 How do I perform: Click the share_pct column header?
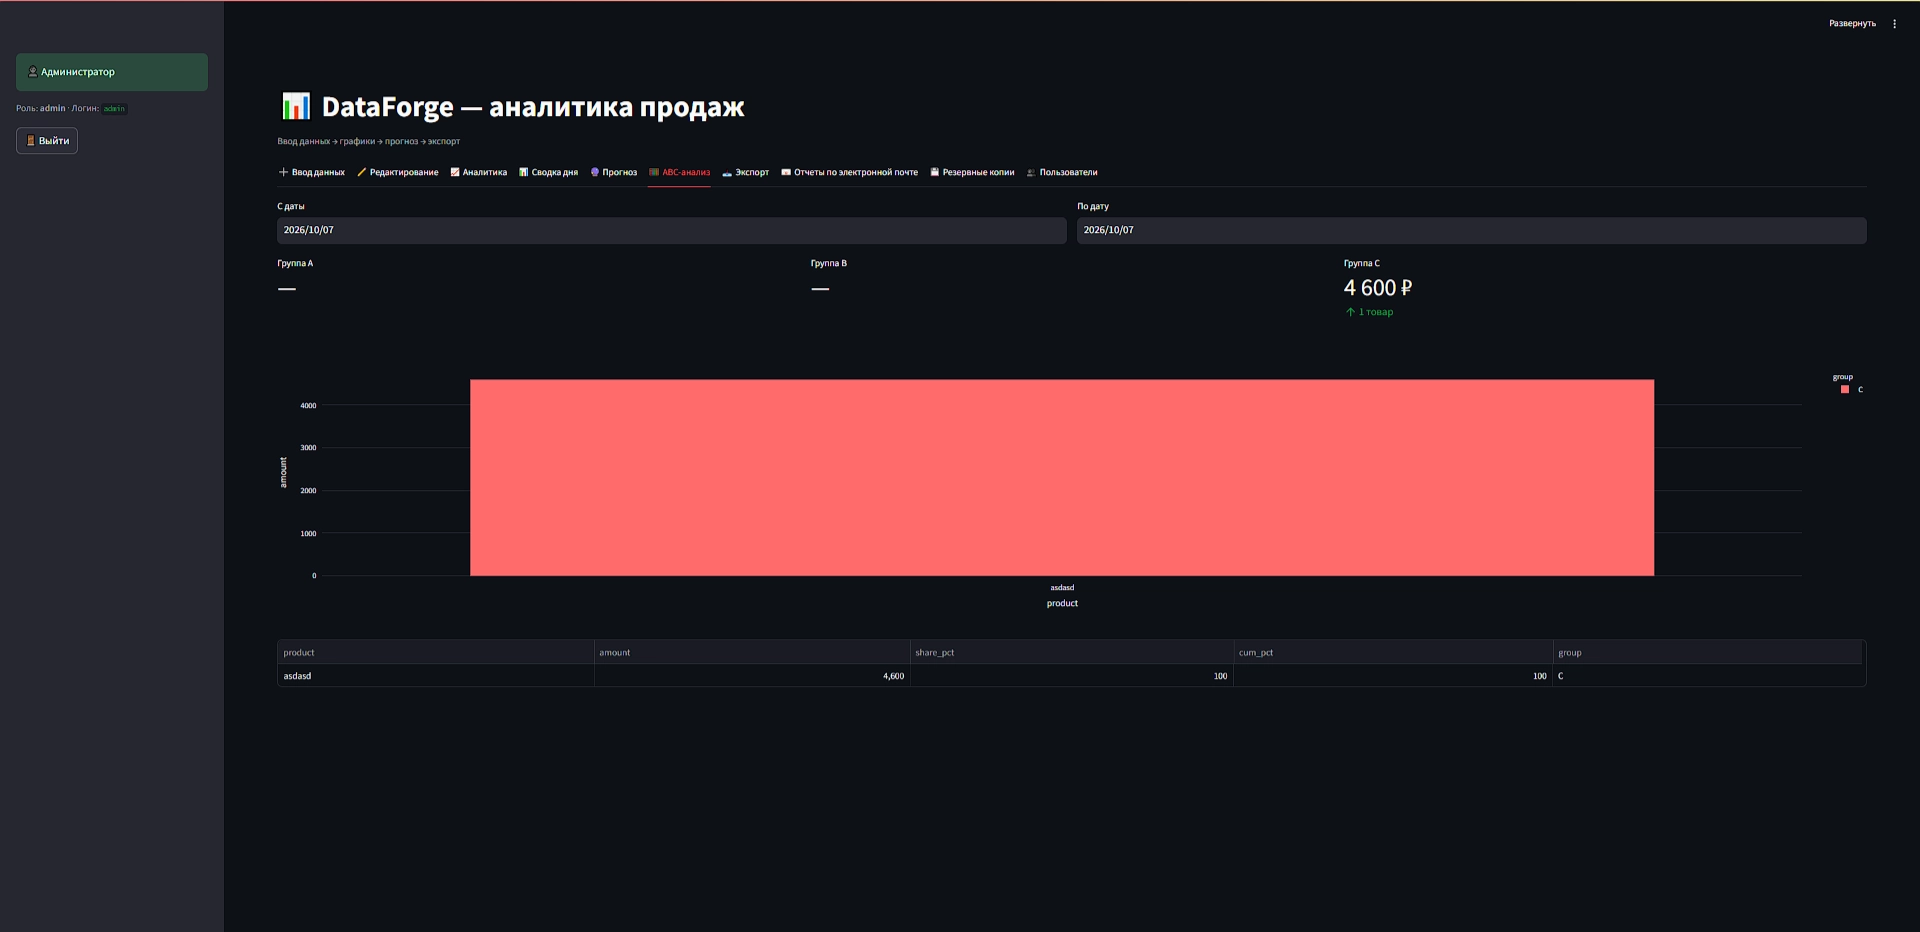click(x=1071, y=652)
